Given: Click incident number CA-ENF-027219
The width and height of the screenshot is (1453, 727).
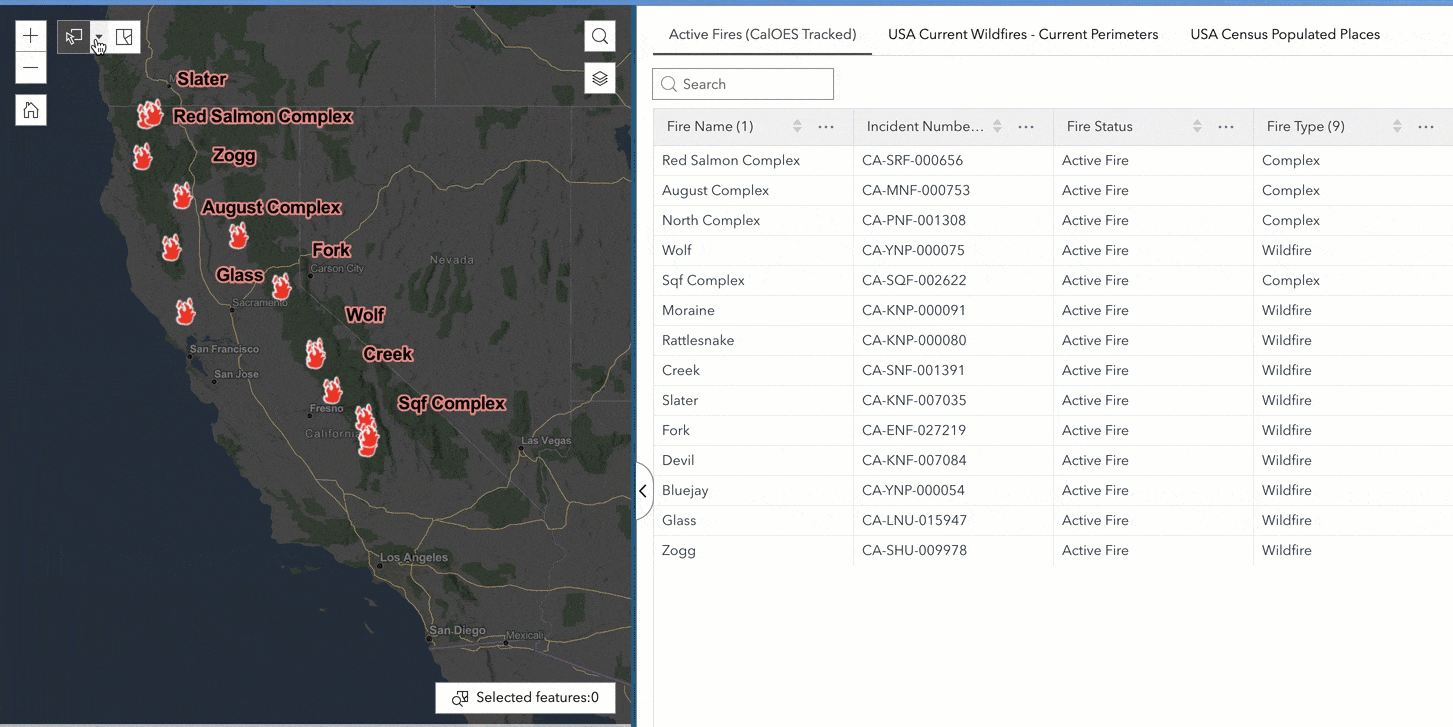Looking at the screenshot, I should [x=914, y=430].
